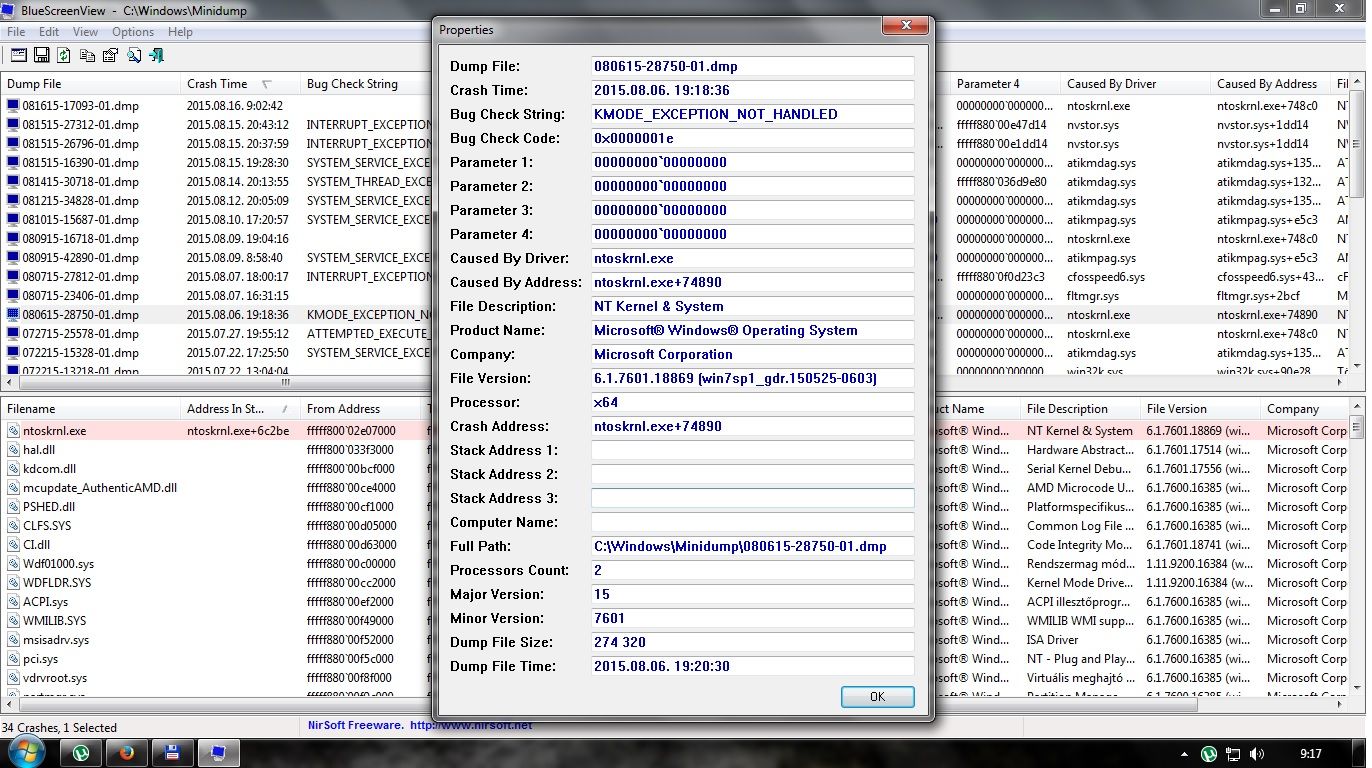Image resolution: width=1372 pixels, height=768 pixels.
Task: Click the Find magnifier toolbar icon
Action: pos(134,55)
